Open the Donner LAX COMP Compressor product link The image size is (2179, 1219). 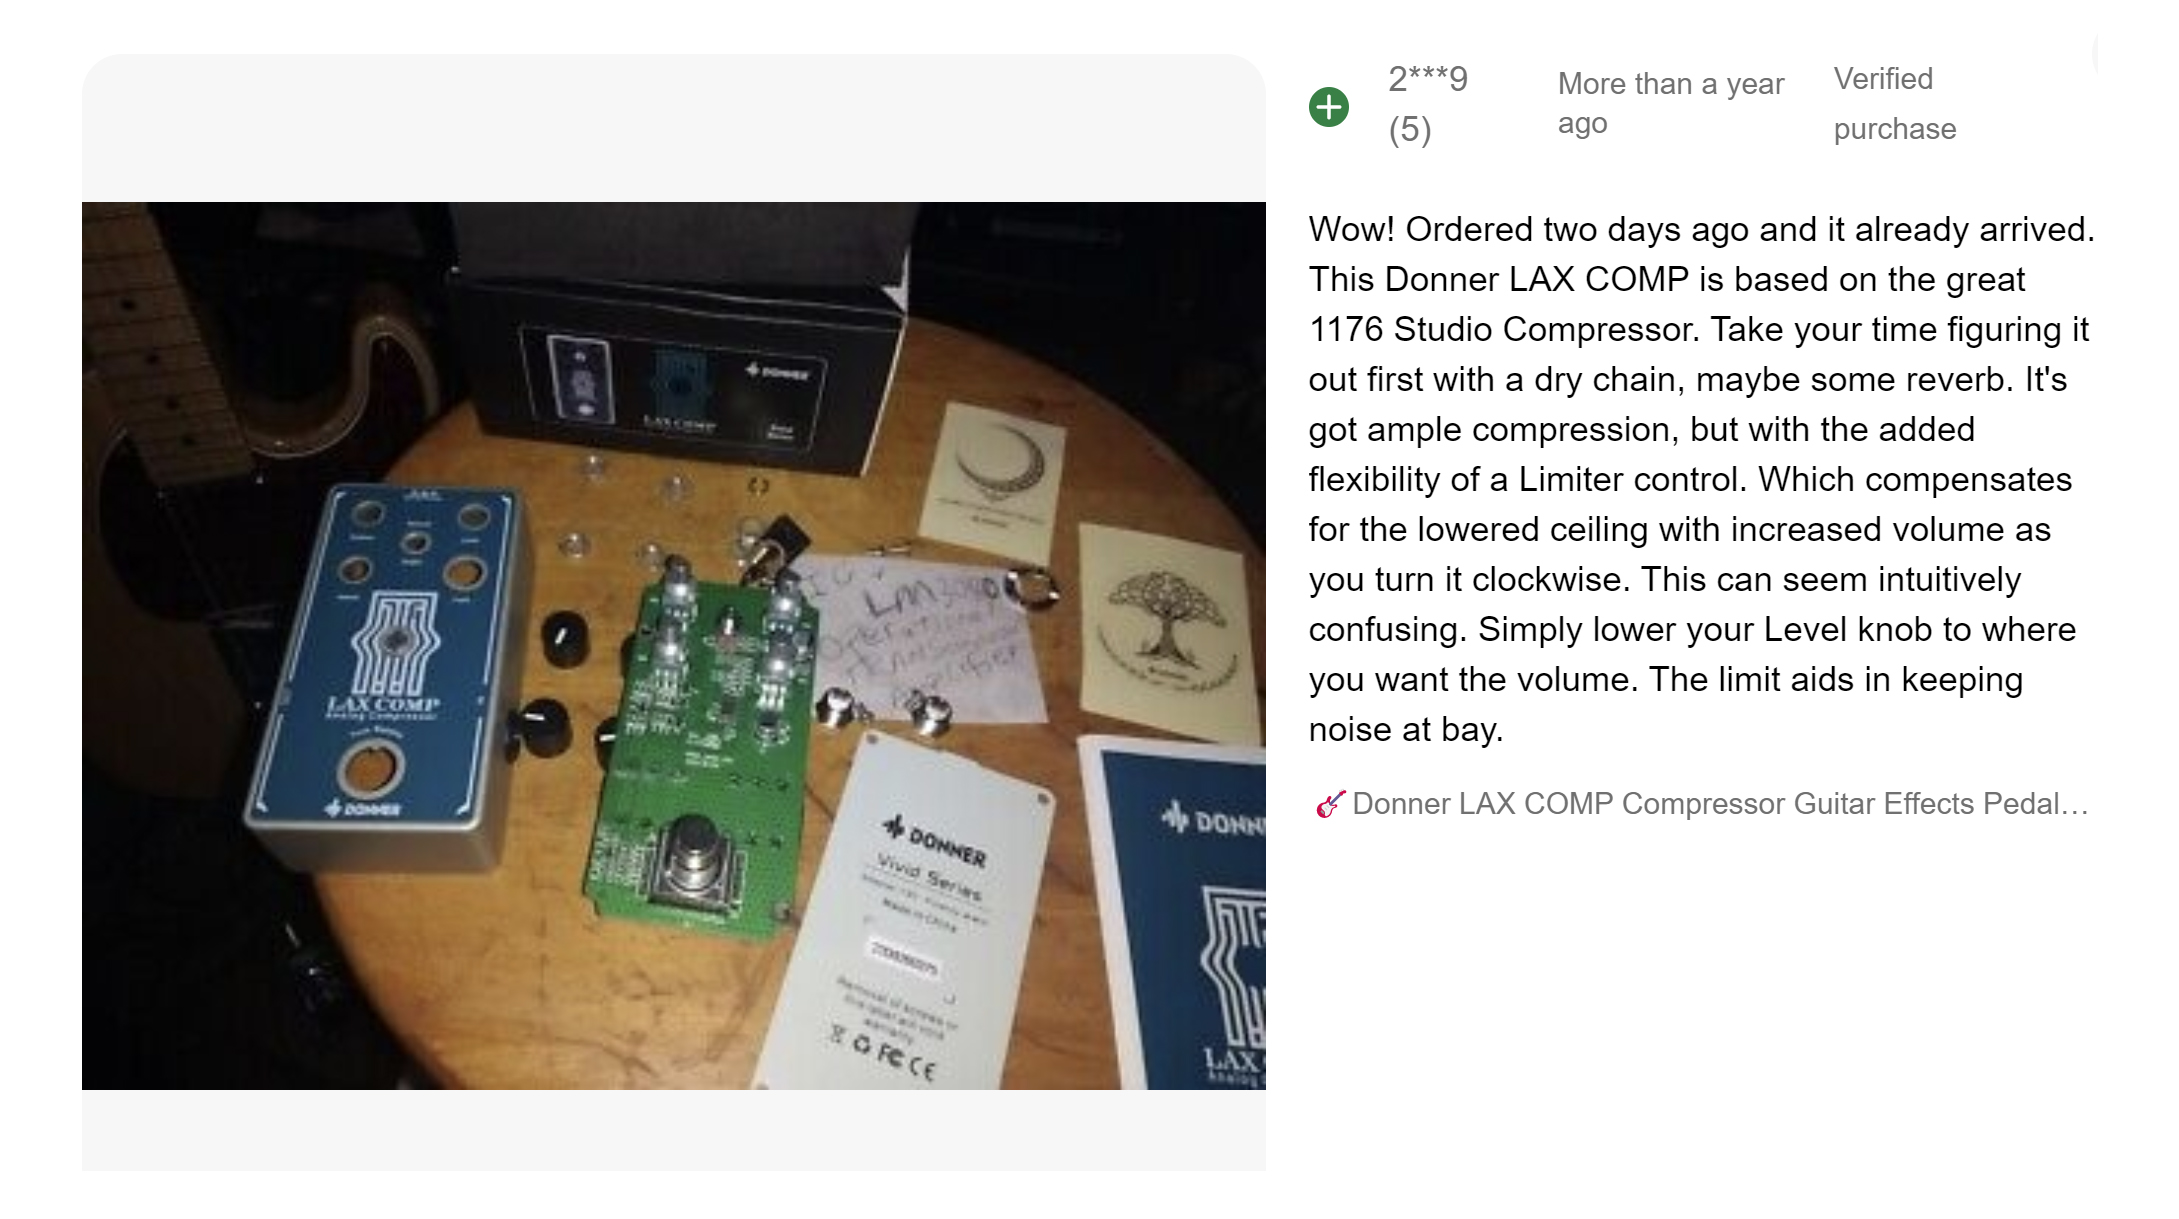click(x=1720, y=804)
